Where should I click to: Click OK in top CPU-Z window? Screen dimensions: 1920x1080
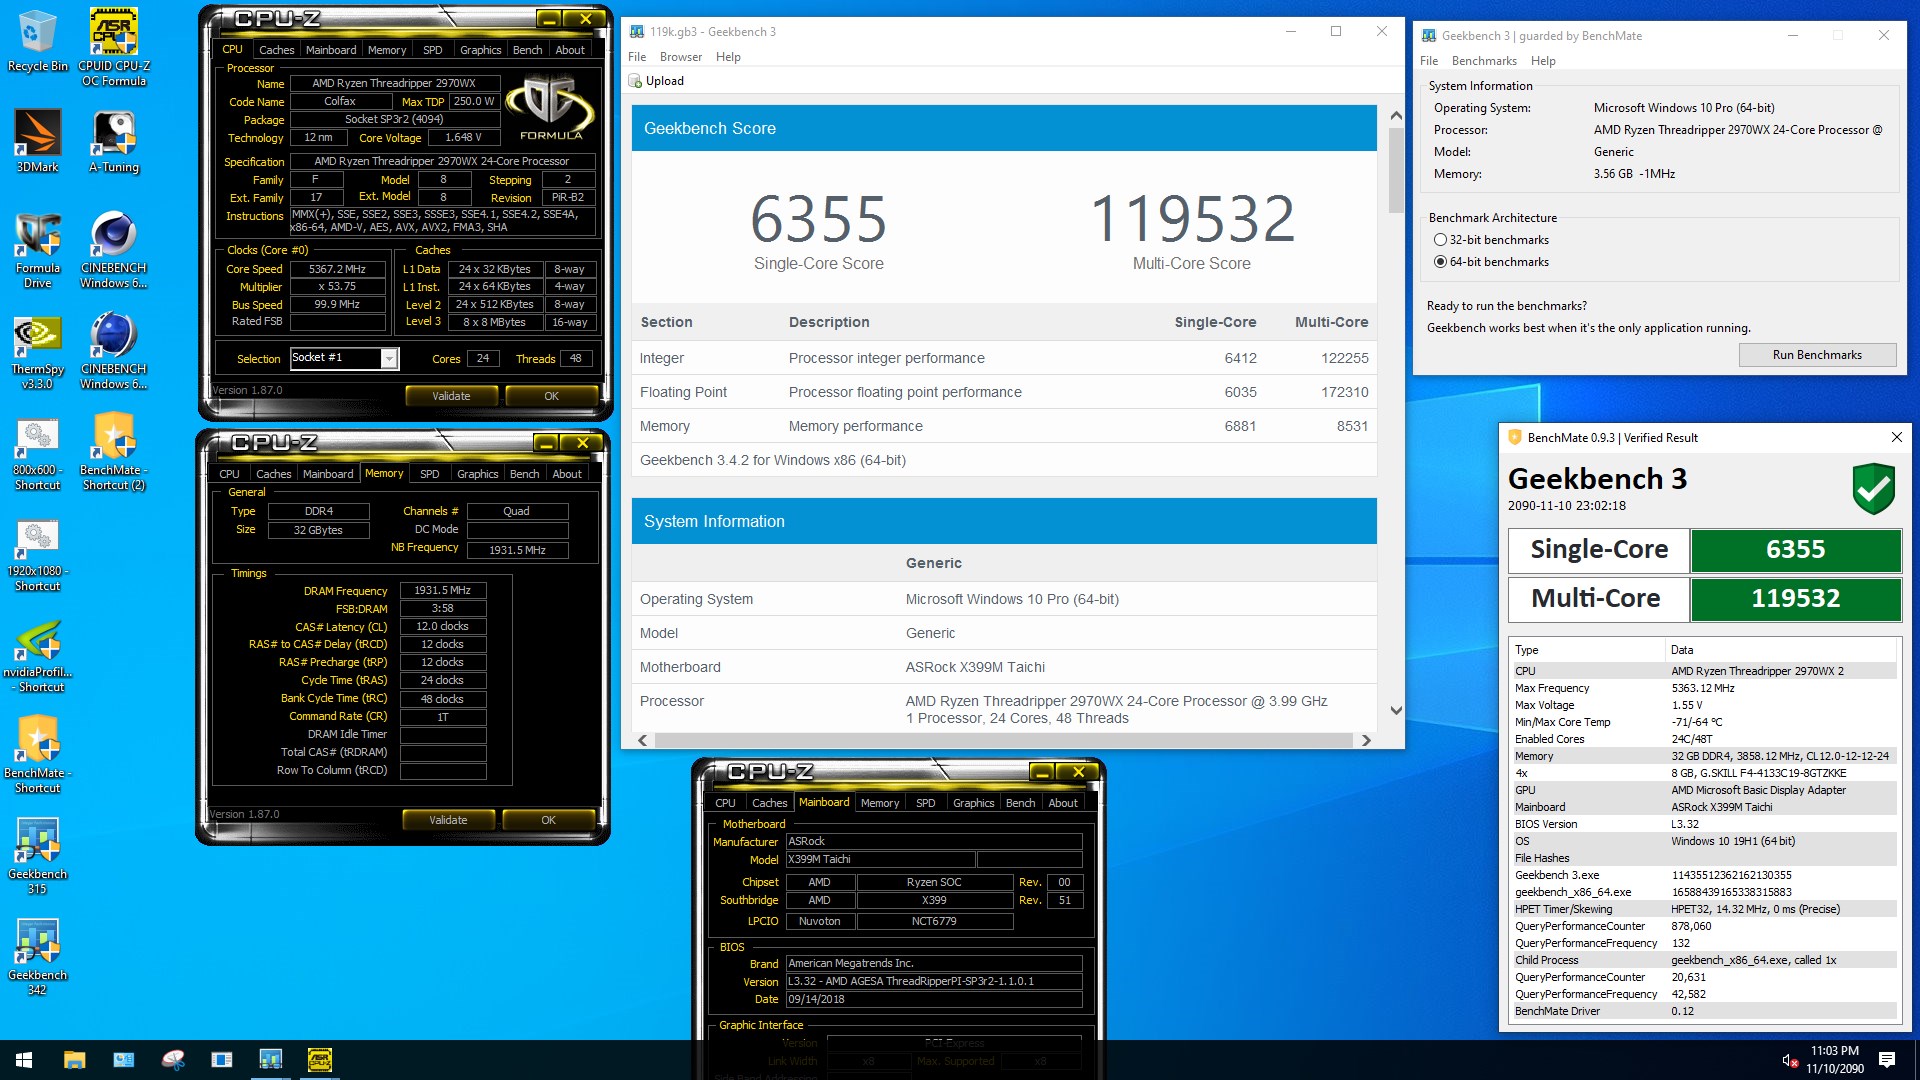point(551,396)
